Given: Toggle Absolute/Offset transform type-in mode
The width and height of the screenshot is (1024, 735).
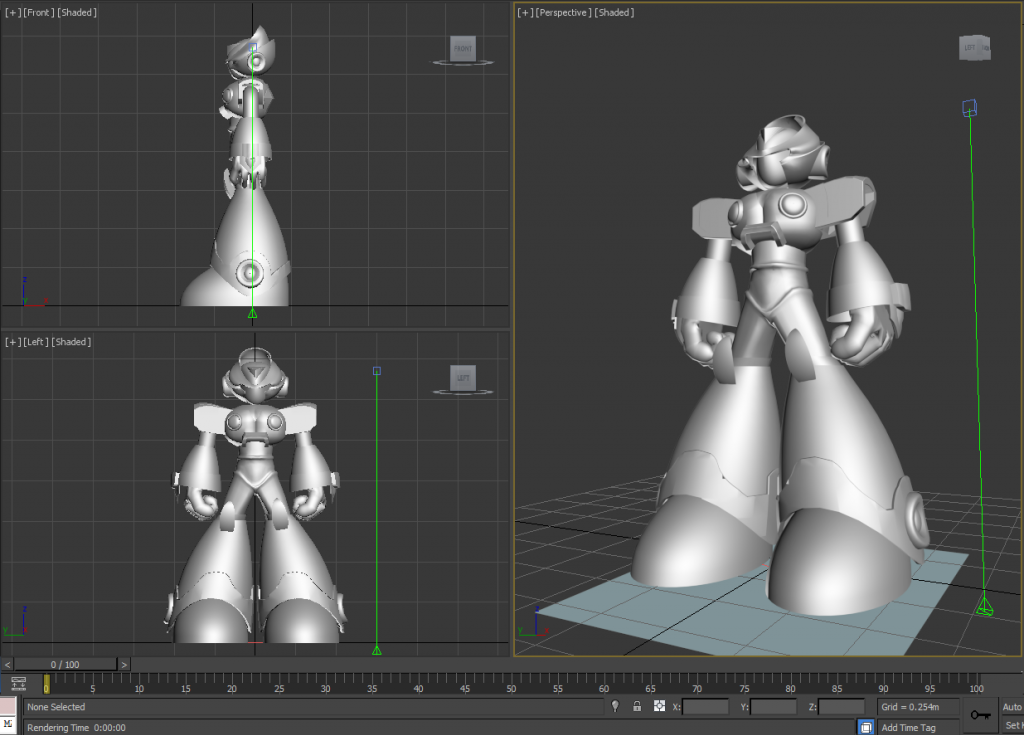Looking at the screenshot, I should [659, 706].
